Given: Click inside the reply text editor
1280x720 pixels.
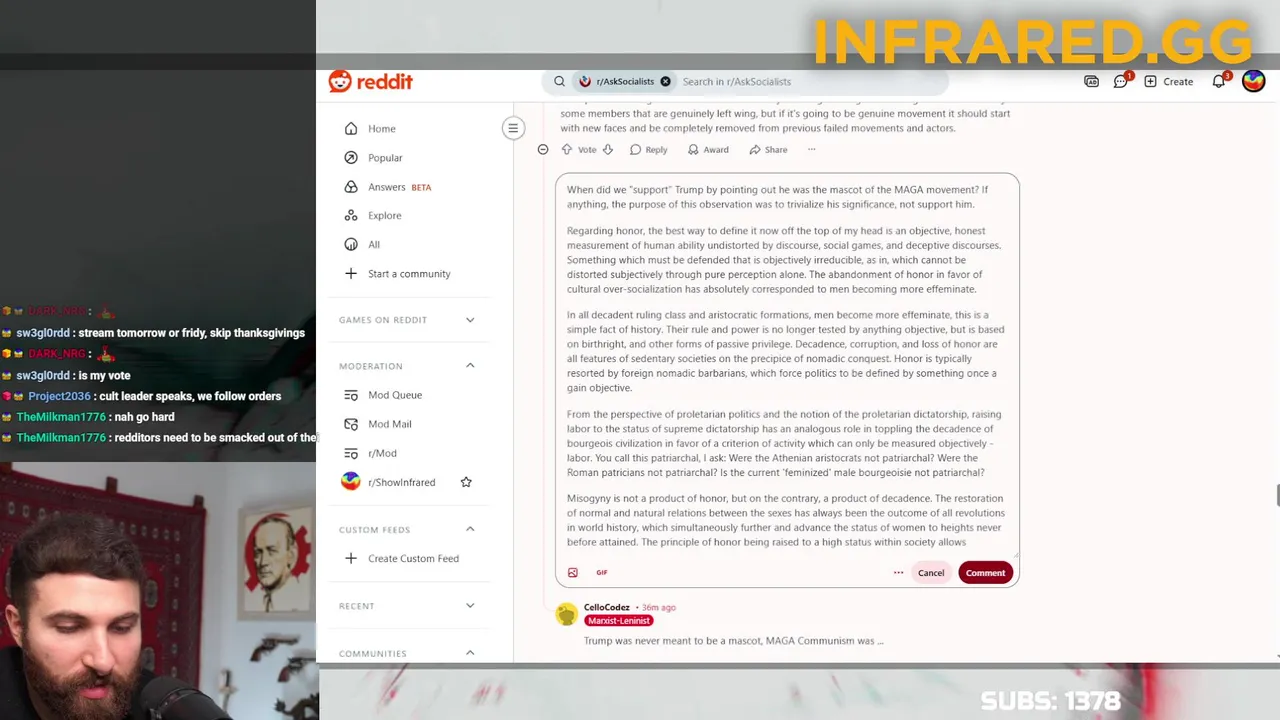Looking at the screenshot, I should pos(787,365).
